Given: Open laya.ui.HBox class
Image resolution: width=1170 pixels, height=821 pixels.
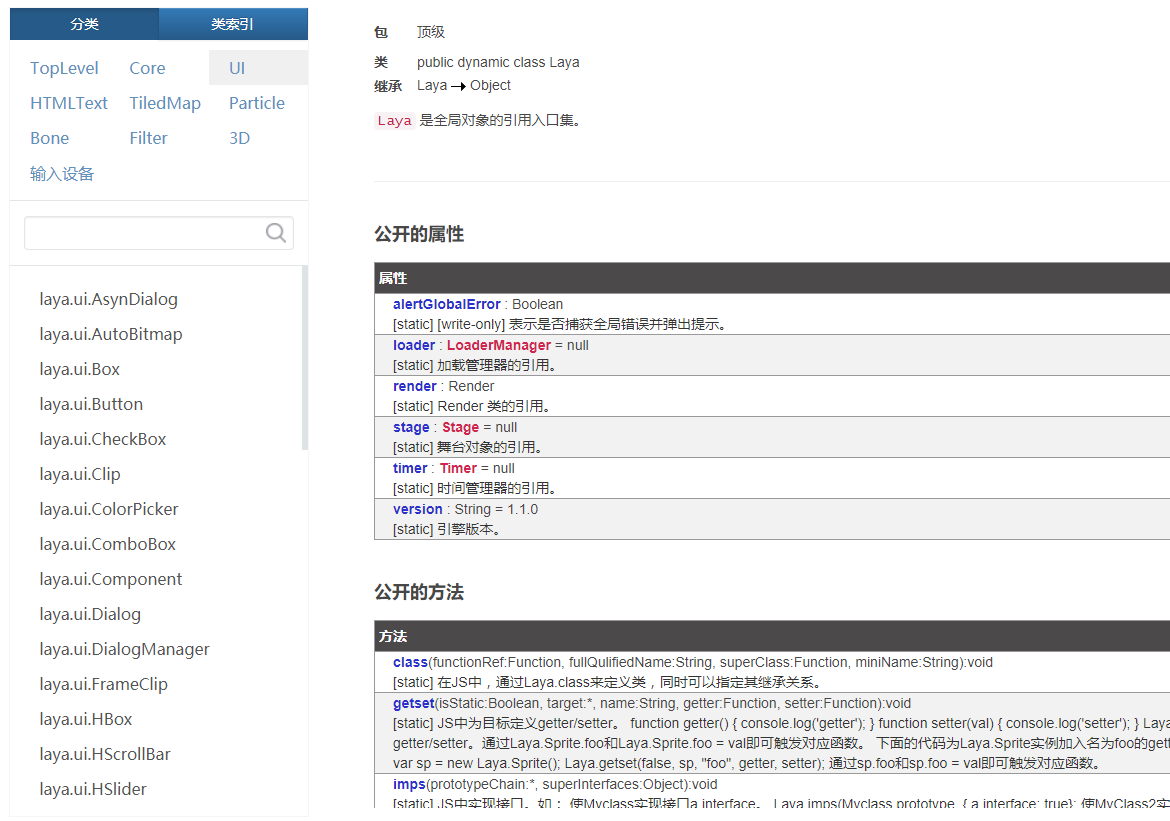Looking at the screenshot, I should click(x=86, y=720).
